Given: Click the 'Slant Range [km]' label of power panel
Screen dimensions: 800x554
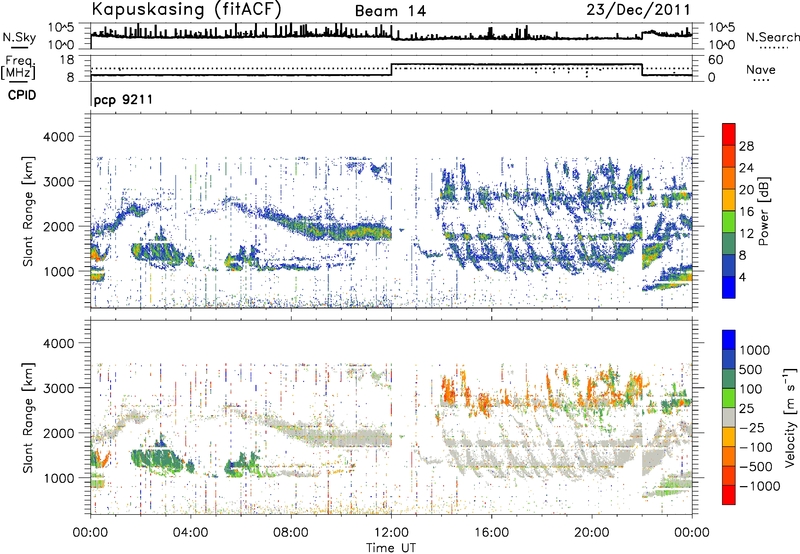Looking at the screenshot, I should [28, 211].
